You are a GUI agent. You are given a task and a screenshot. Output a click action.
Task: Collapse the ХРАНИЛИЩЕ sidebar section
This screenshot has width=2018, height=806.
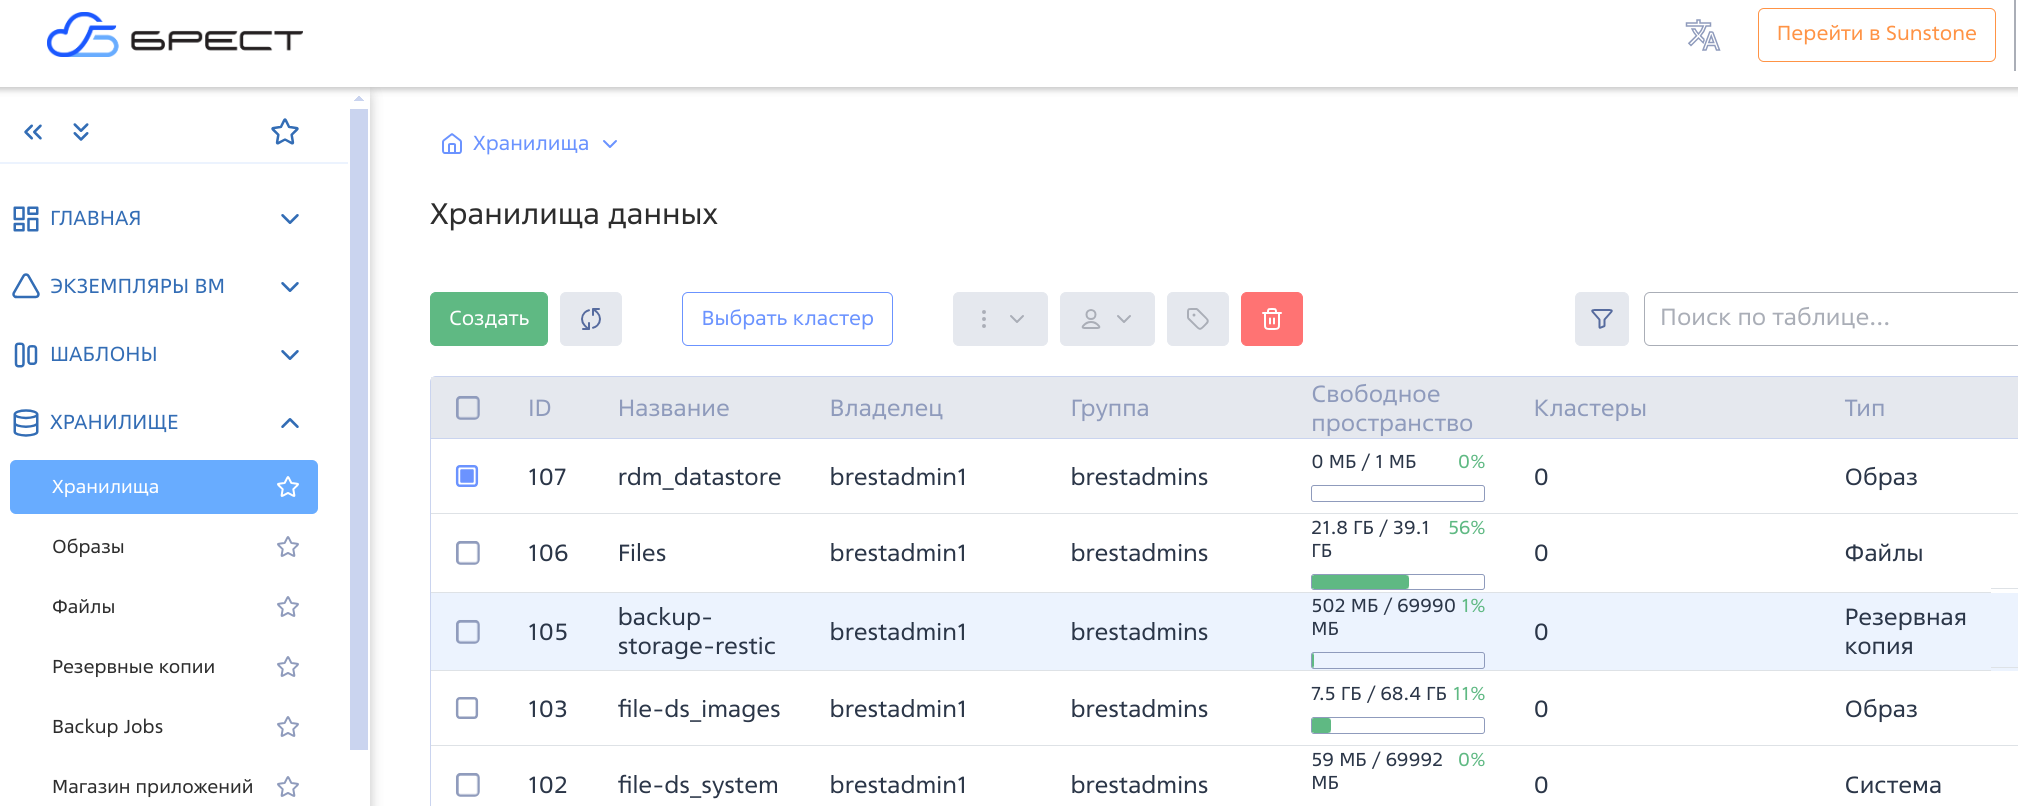coord(289,423)
